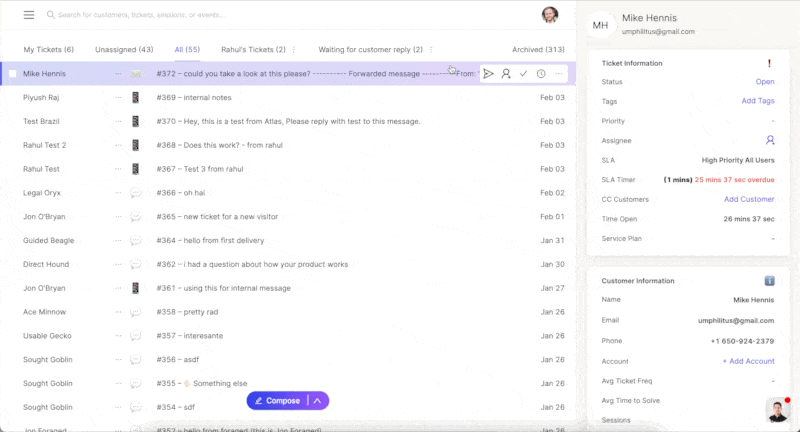Click customer name Guided Beagle
800x432 pixels.
pyautogui.click(x=48, y=240)
